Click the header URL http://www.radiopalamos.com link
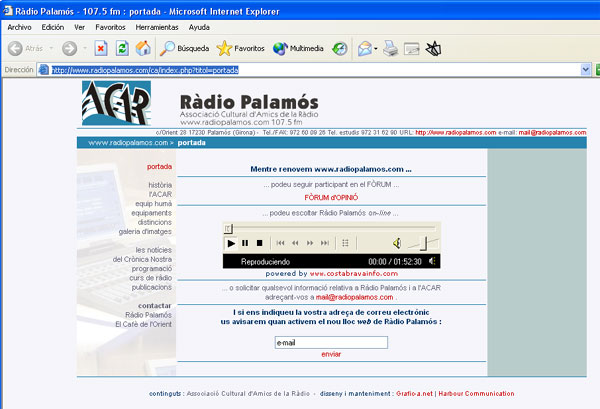This screenshot has height=409, width=600. [x=456, y=133]
